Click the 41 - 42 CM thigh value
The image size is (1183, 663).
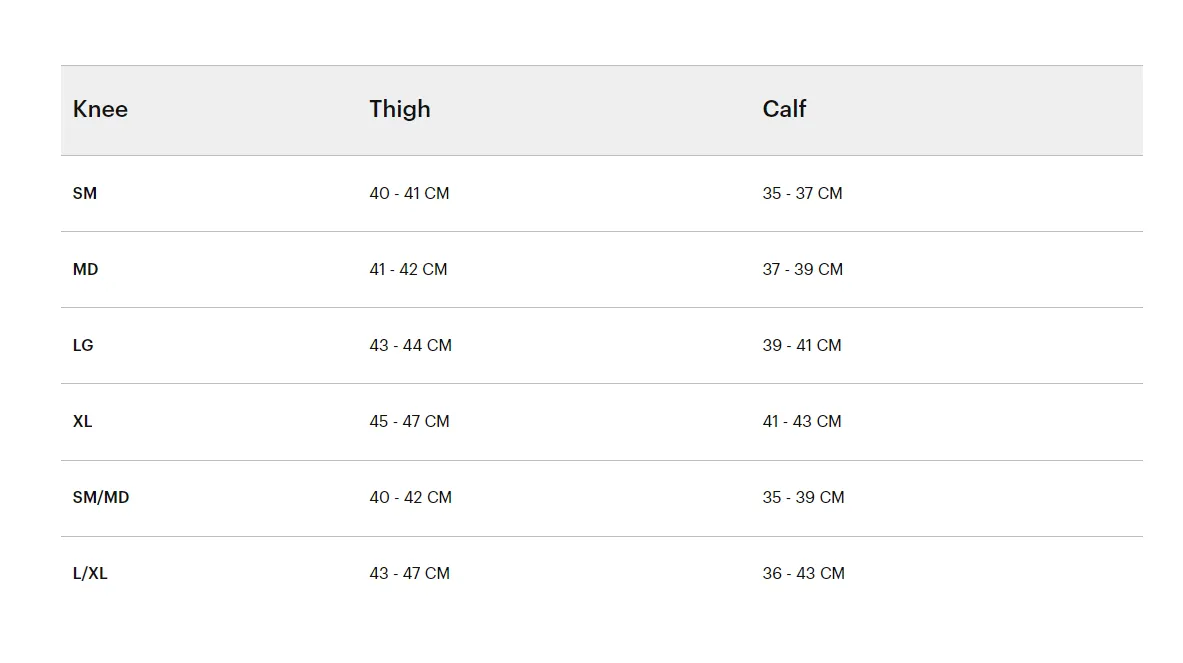click(x=408, y=270)
